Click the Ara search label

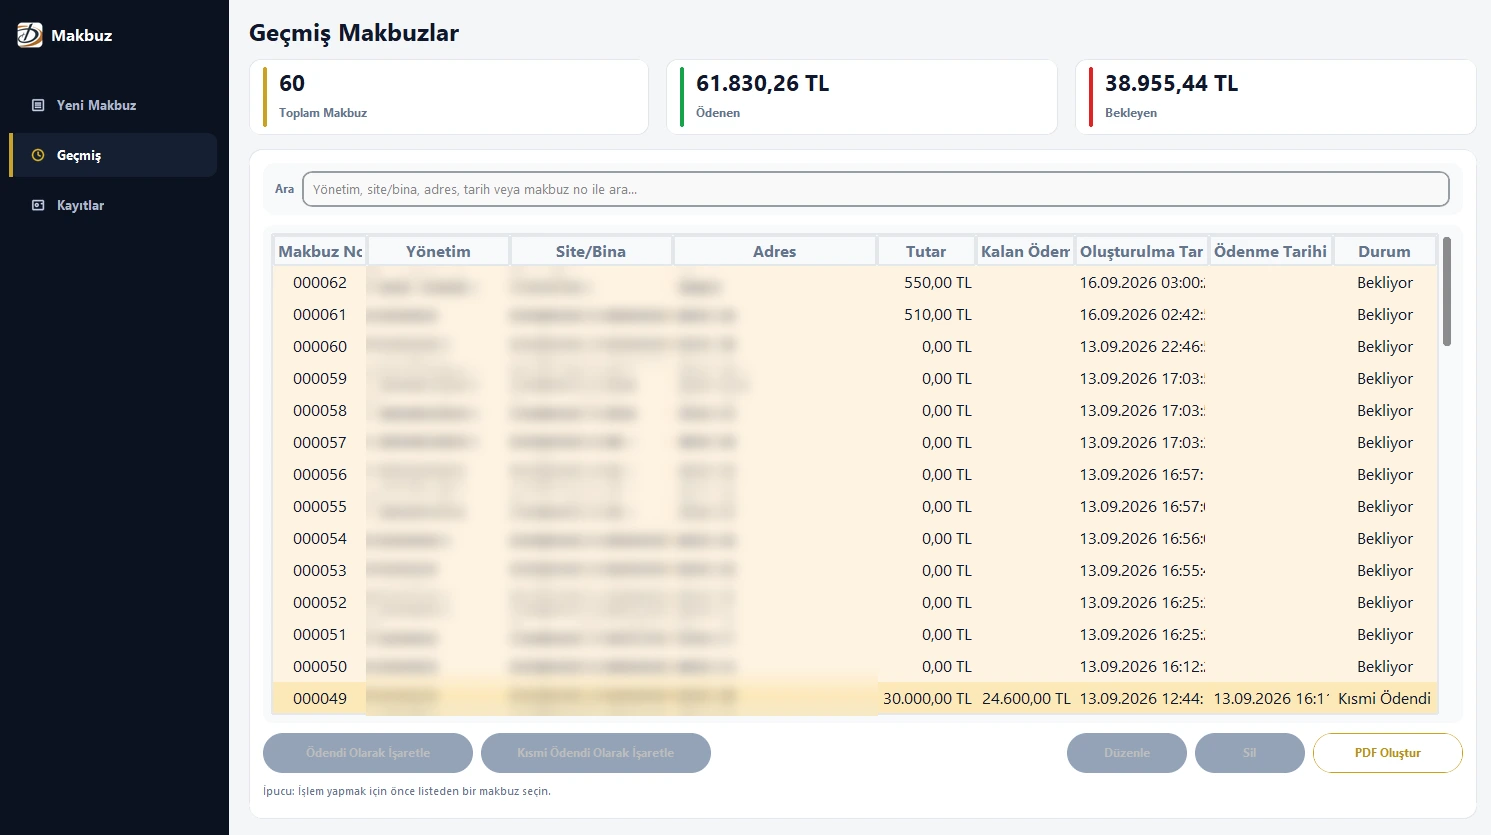coord(285,189)
